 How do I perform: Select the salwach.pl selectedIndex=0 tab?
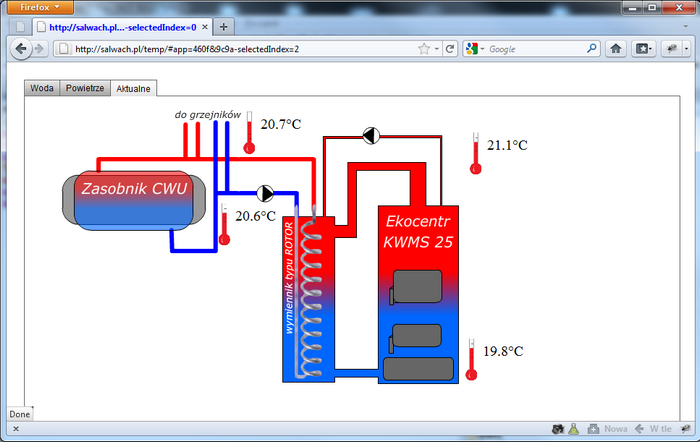(123, 27)
